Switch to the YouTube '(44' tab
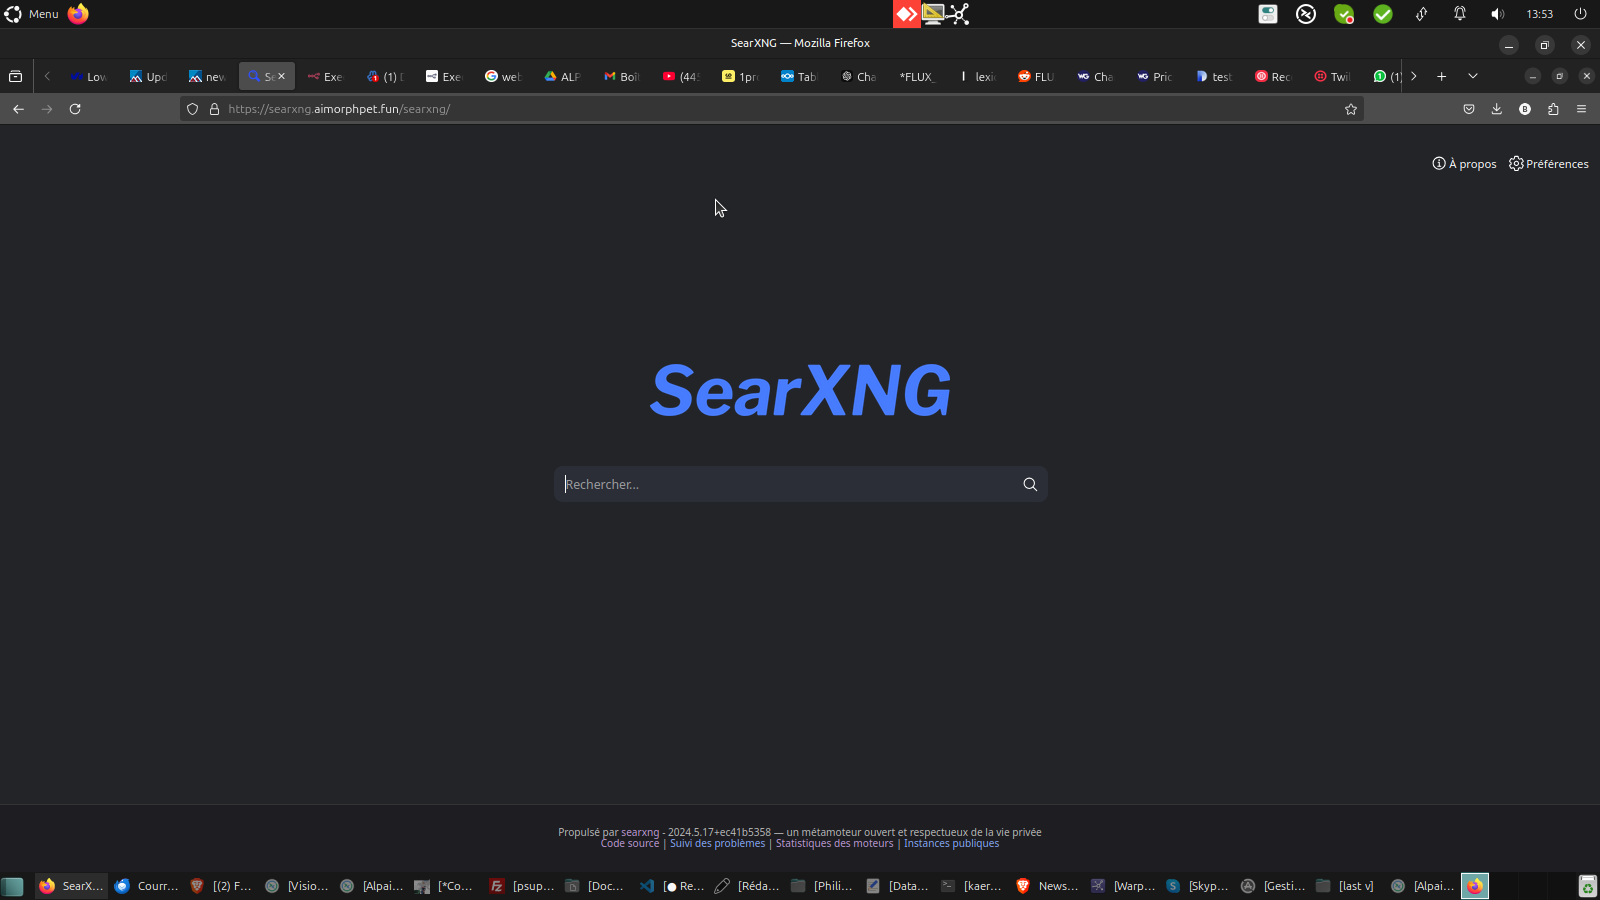This screenshot has height=900, width=1600. coord(681,76)
